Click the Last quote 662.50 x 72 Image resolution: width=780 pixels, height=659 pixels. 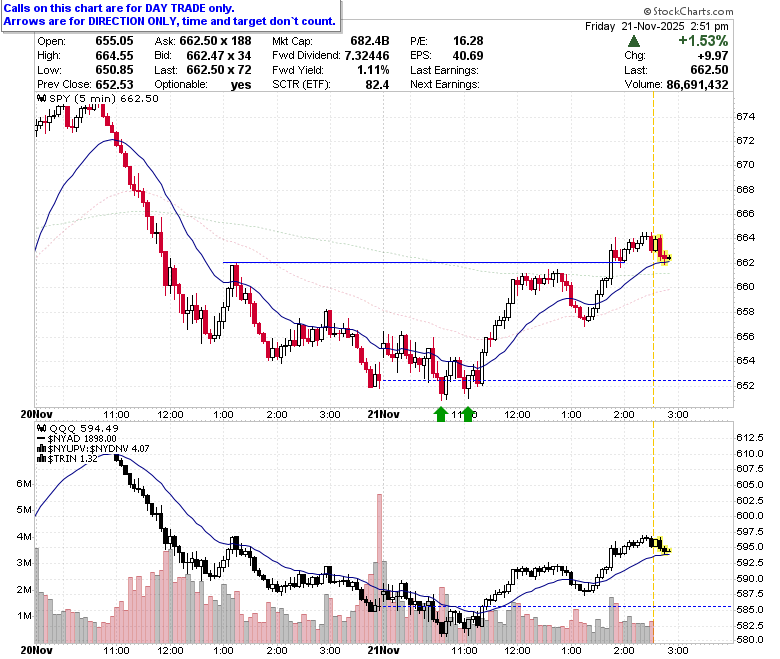pyautogui.click(x=219, y=70)
